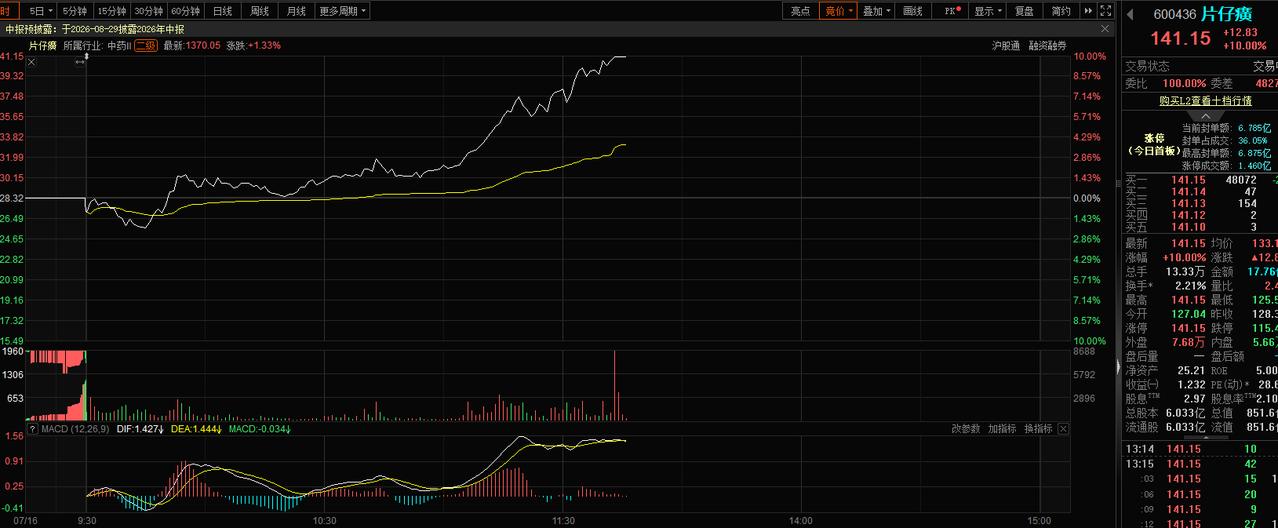This screenshot has height=528, width=1278.
Task: Click the 总手 13.33万 value
Action: [x=1187, y=271]
